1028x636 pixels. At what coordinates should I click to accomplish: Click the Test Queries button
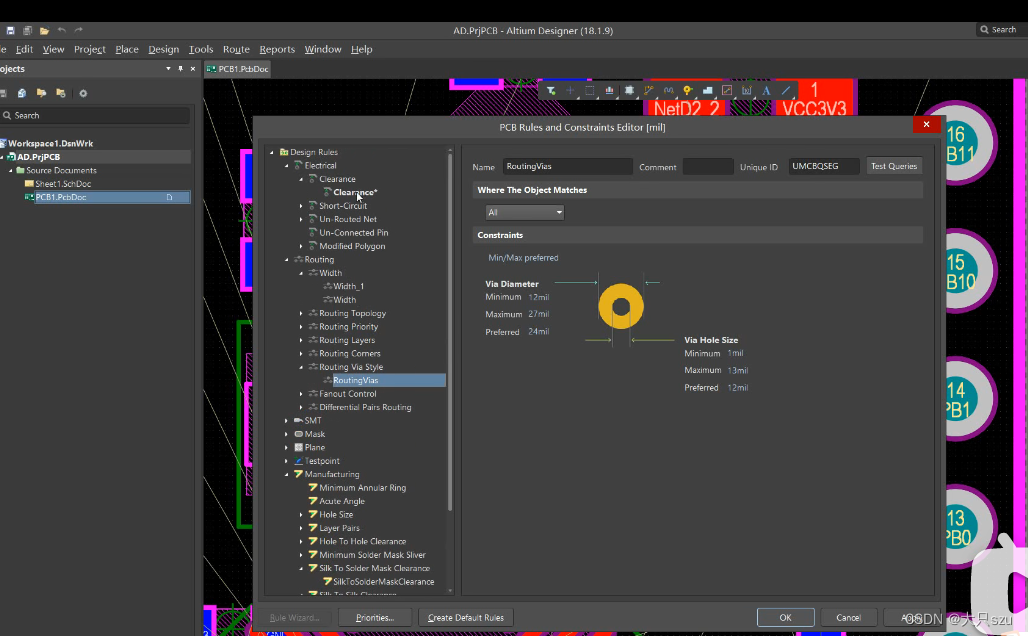coord(894,166)
